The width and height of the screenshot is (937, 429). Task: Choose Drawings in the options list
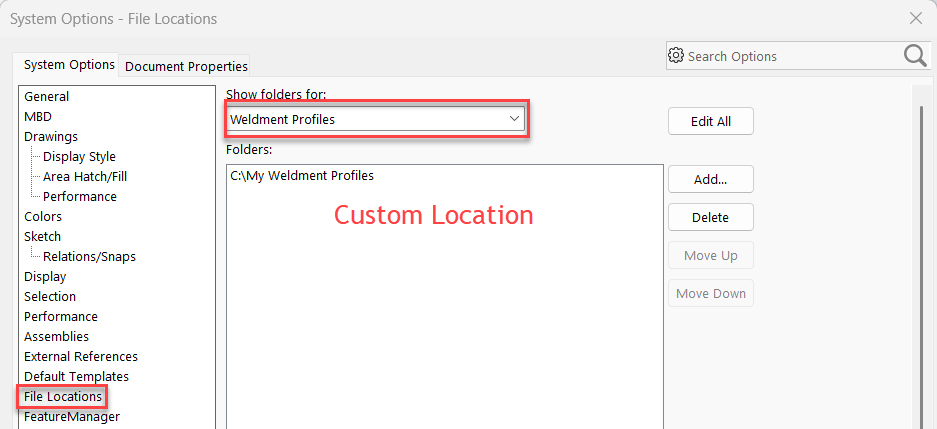tap(51, 137)
